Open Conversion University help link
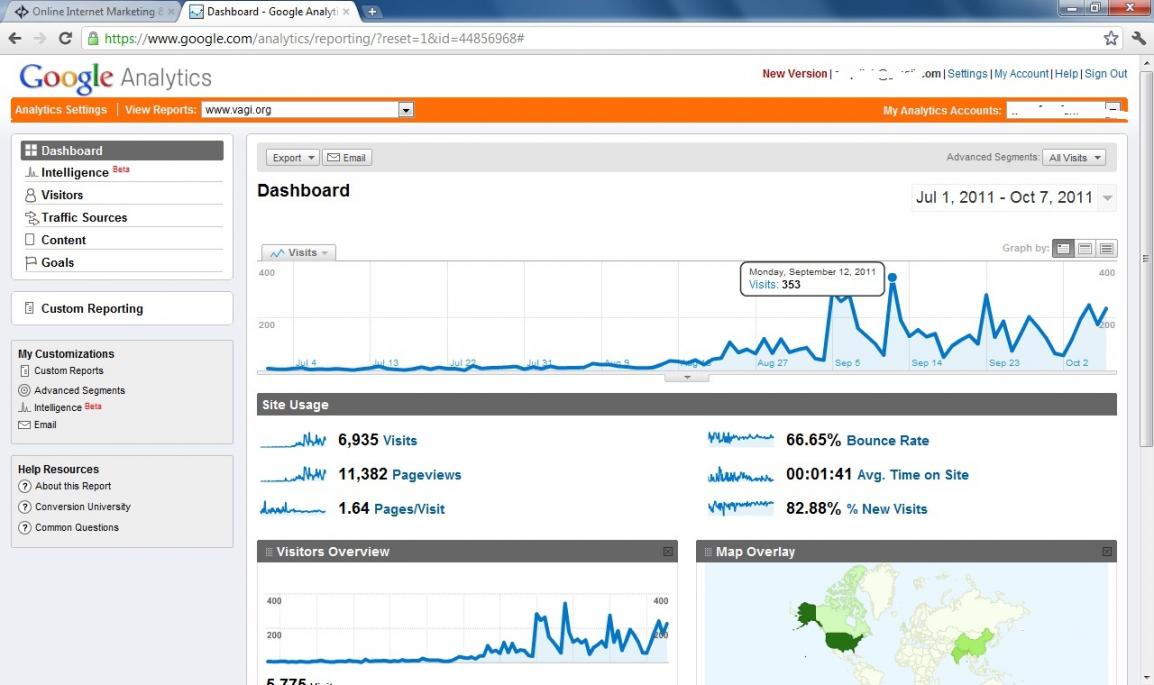This screenshot has height=685, width=1154. coord(82,507)
